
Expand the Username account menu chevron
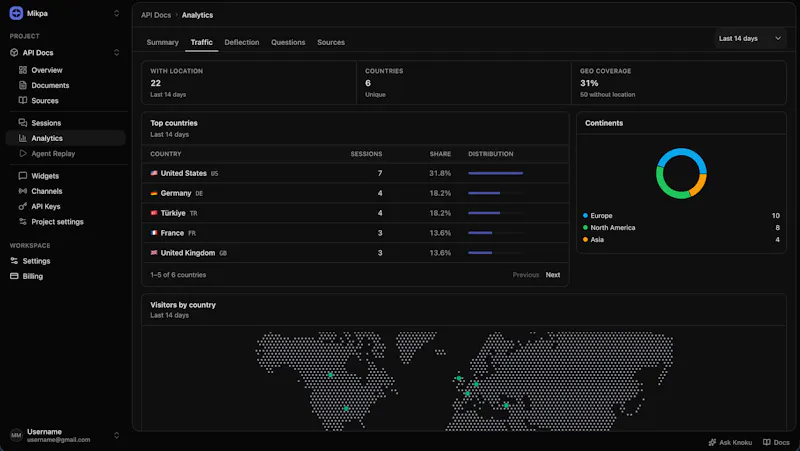click(x=116, y=435)
